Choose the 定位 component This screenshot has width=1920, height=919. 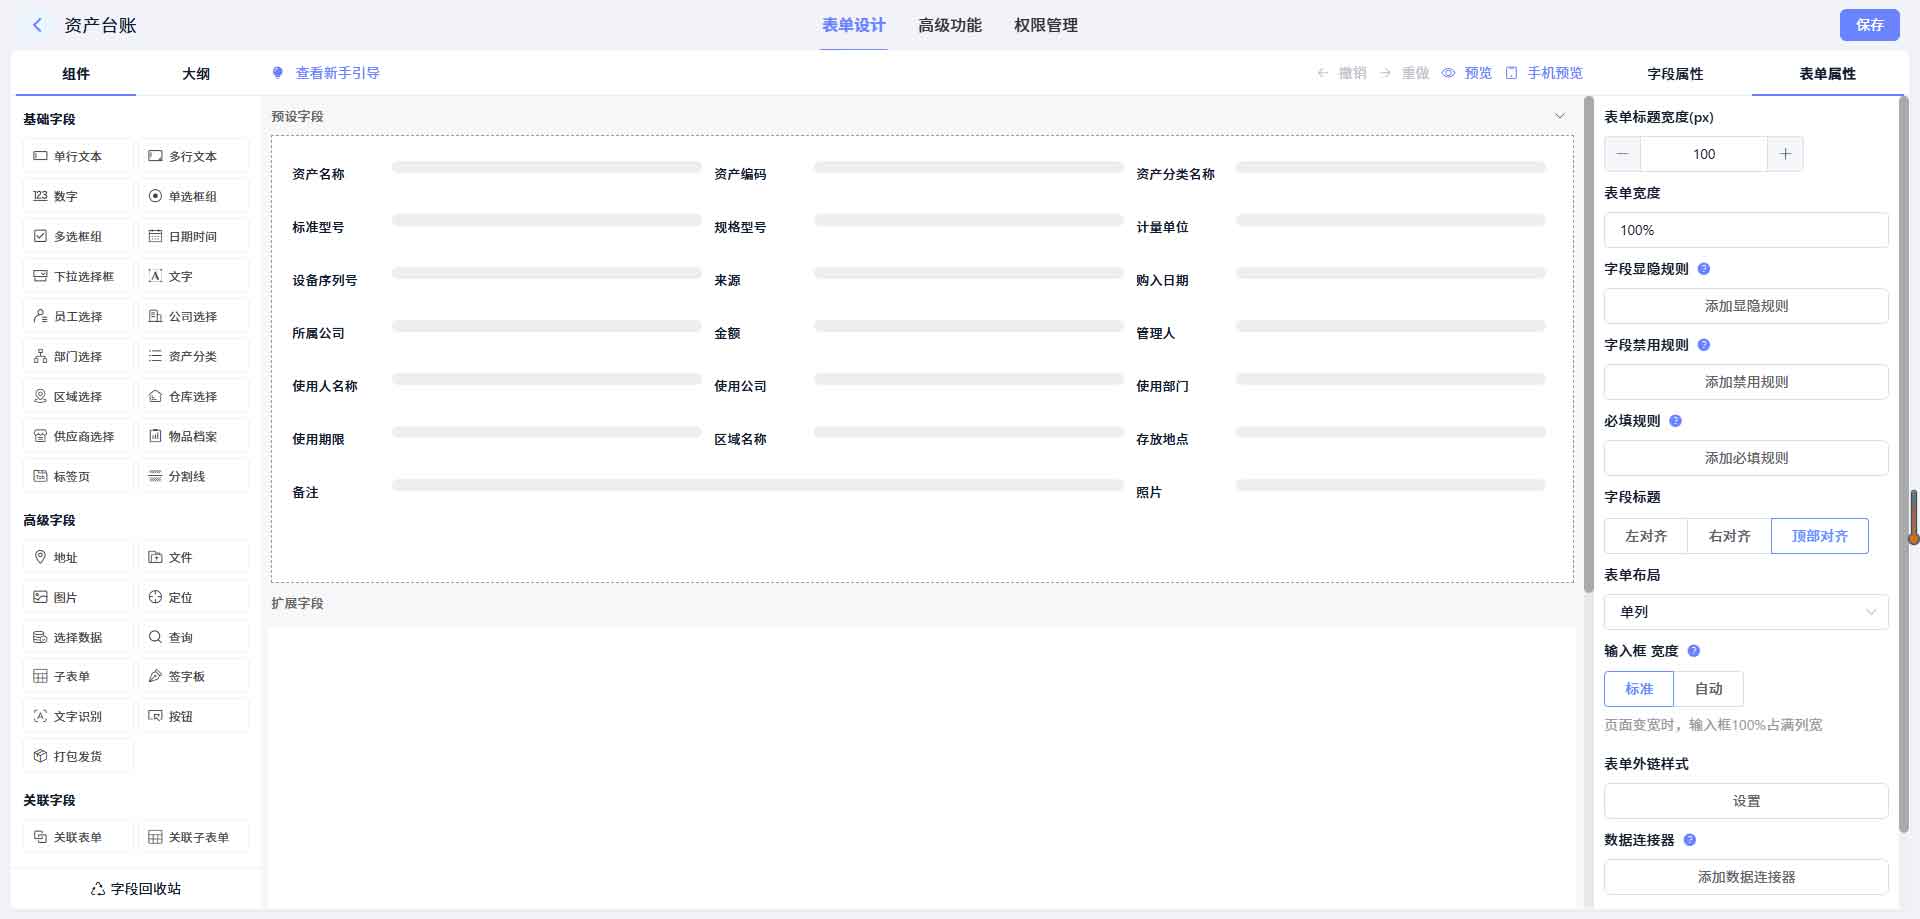[194, 597]
